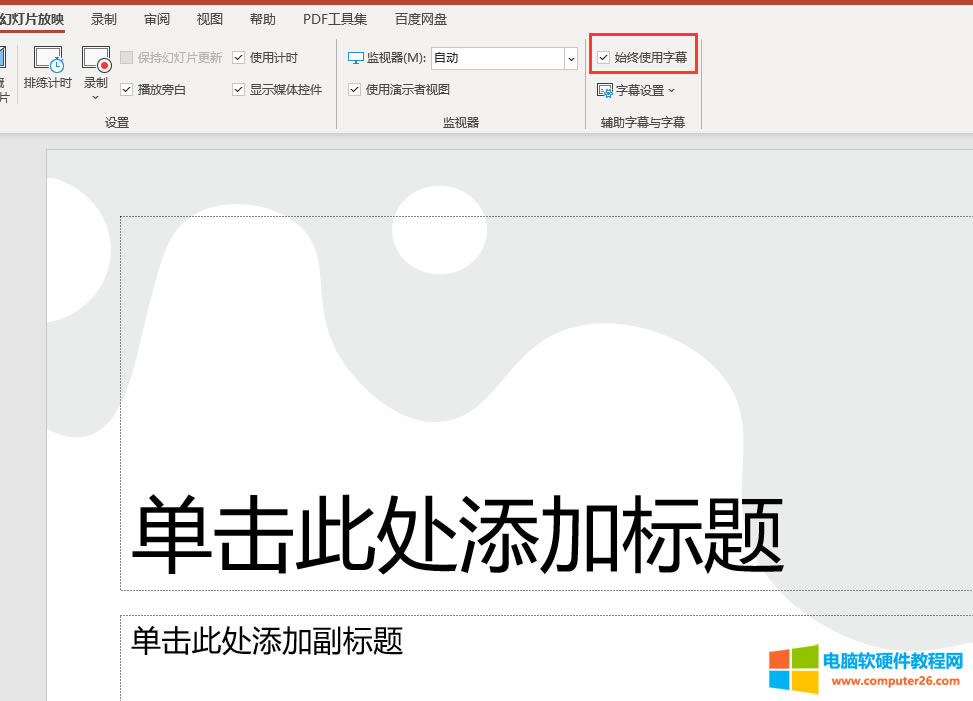
Task: Switch to the 审阅 ribbon tab
Action: coord(157,19)
